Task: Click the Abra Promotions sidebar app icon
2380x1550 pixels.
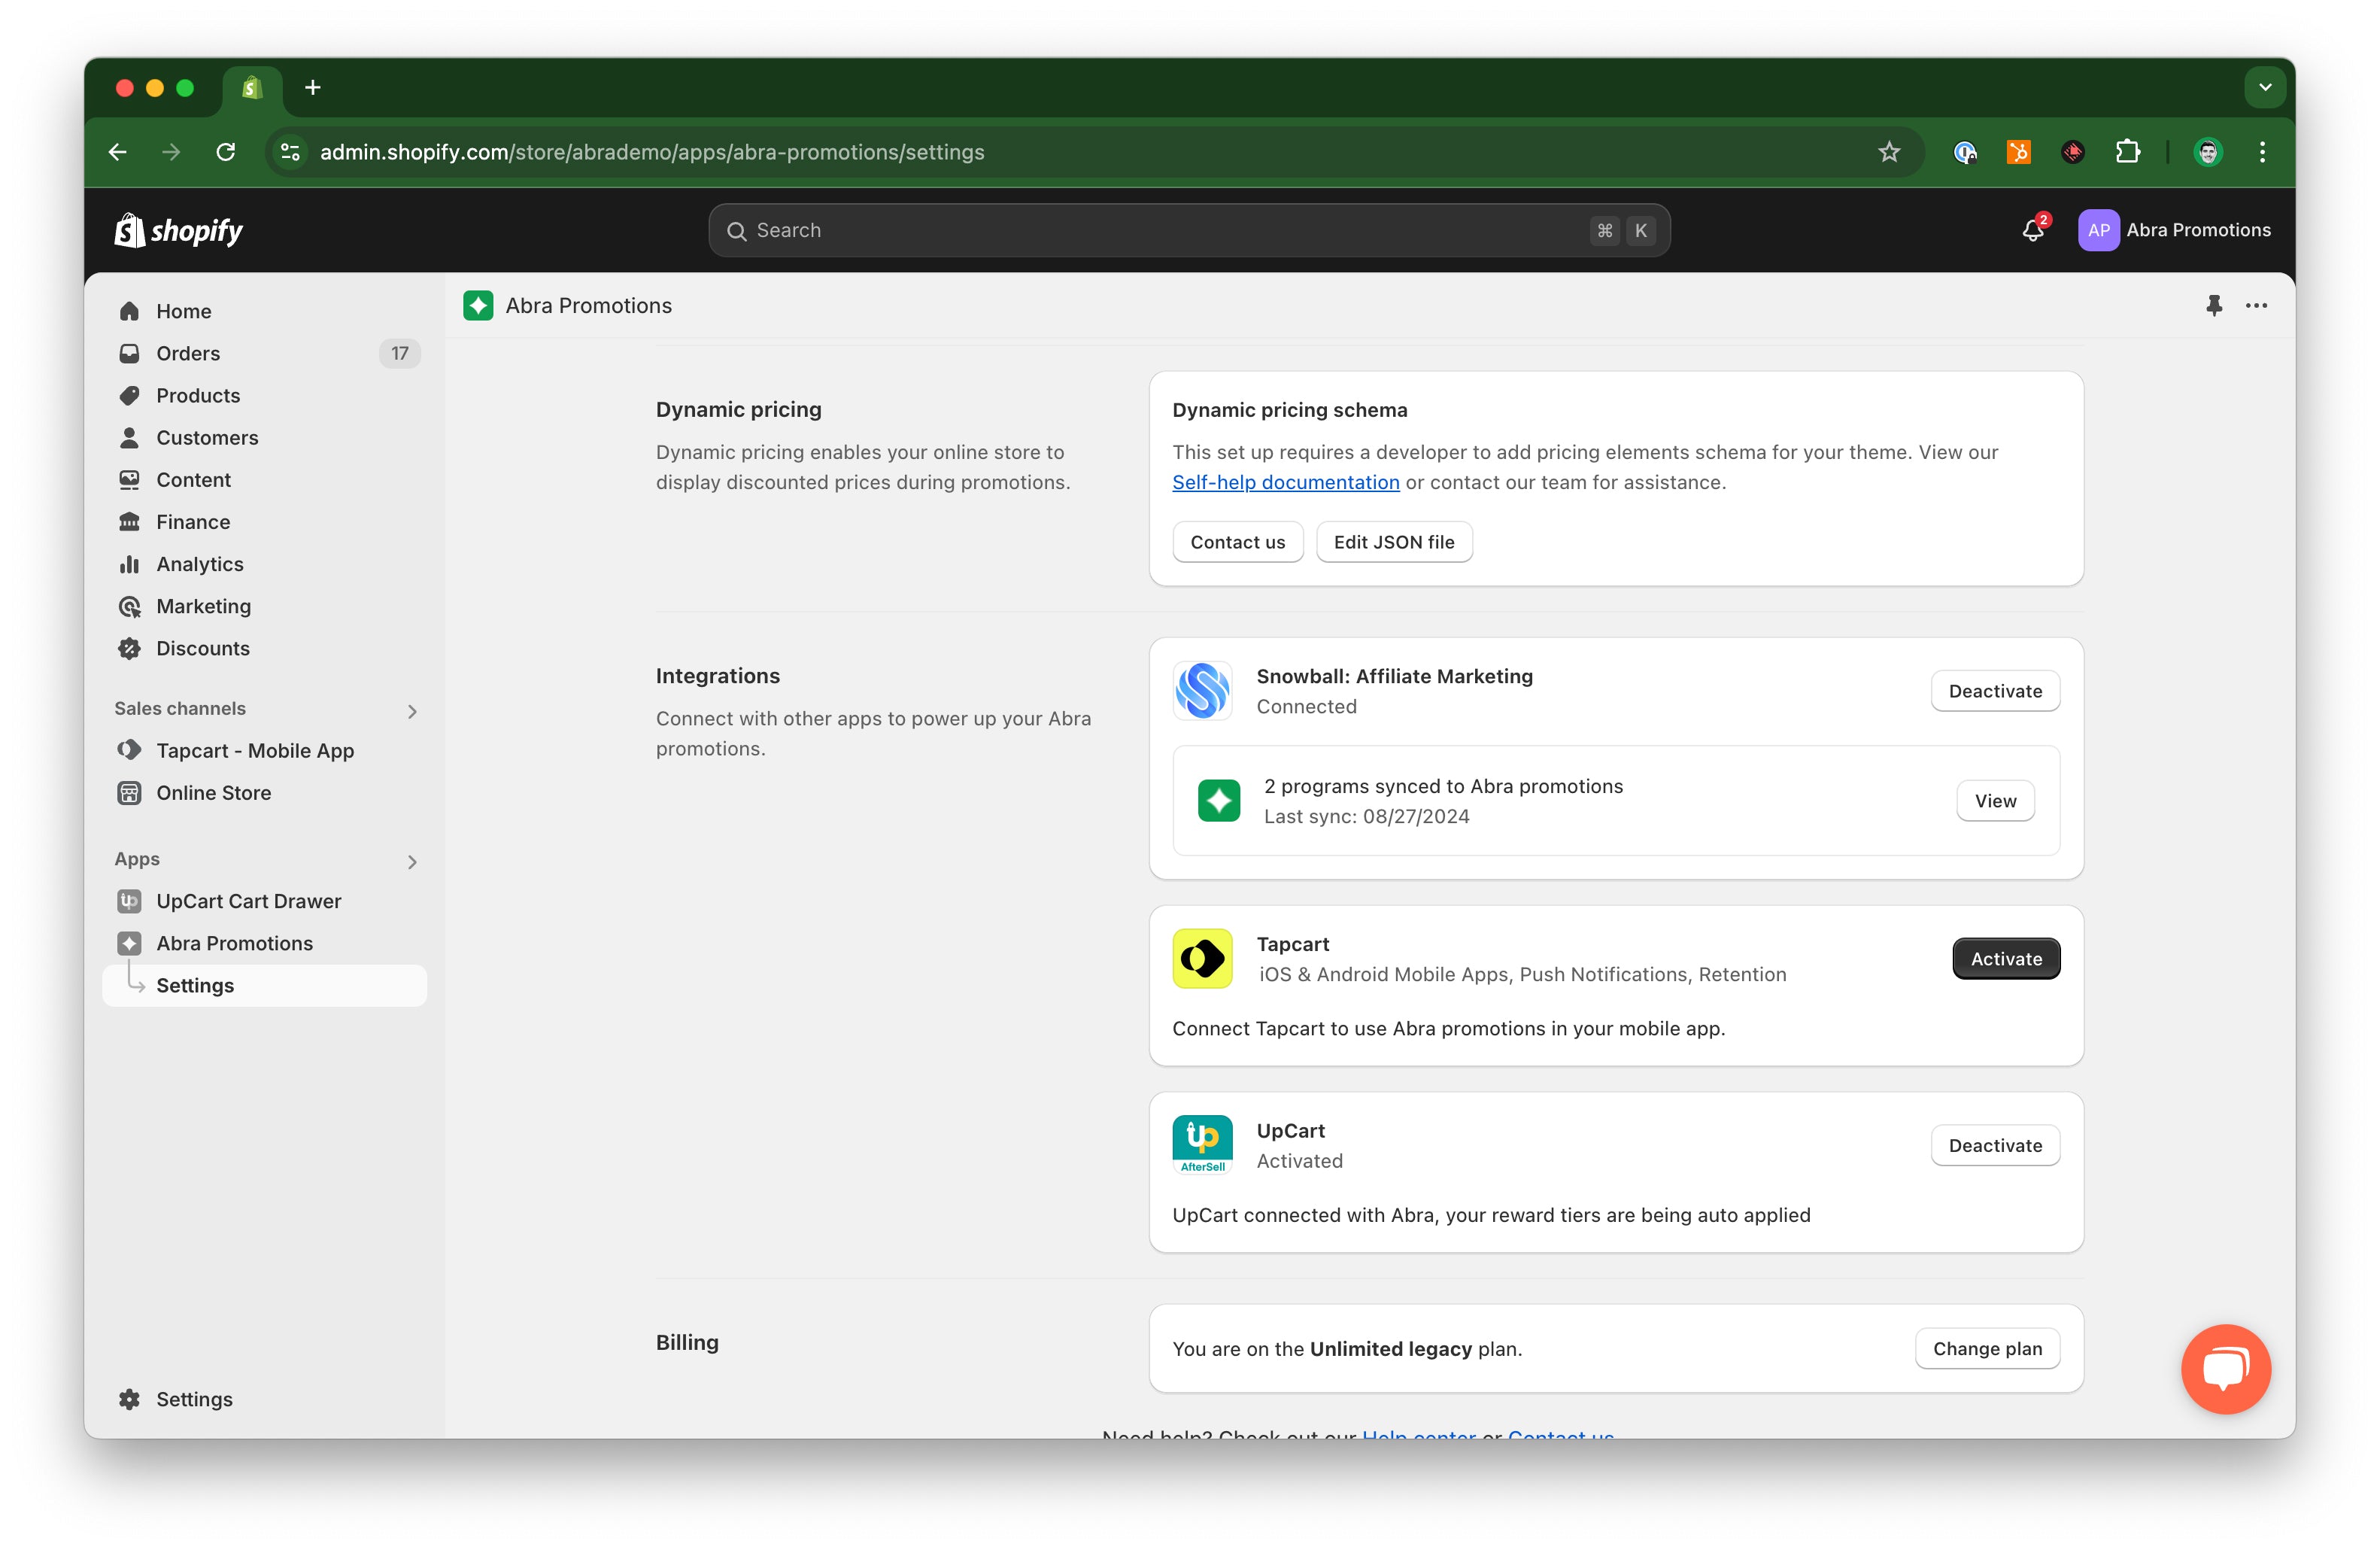Action: (129, 943)
